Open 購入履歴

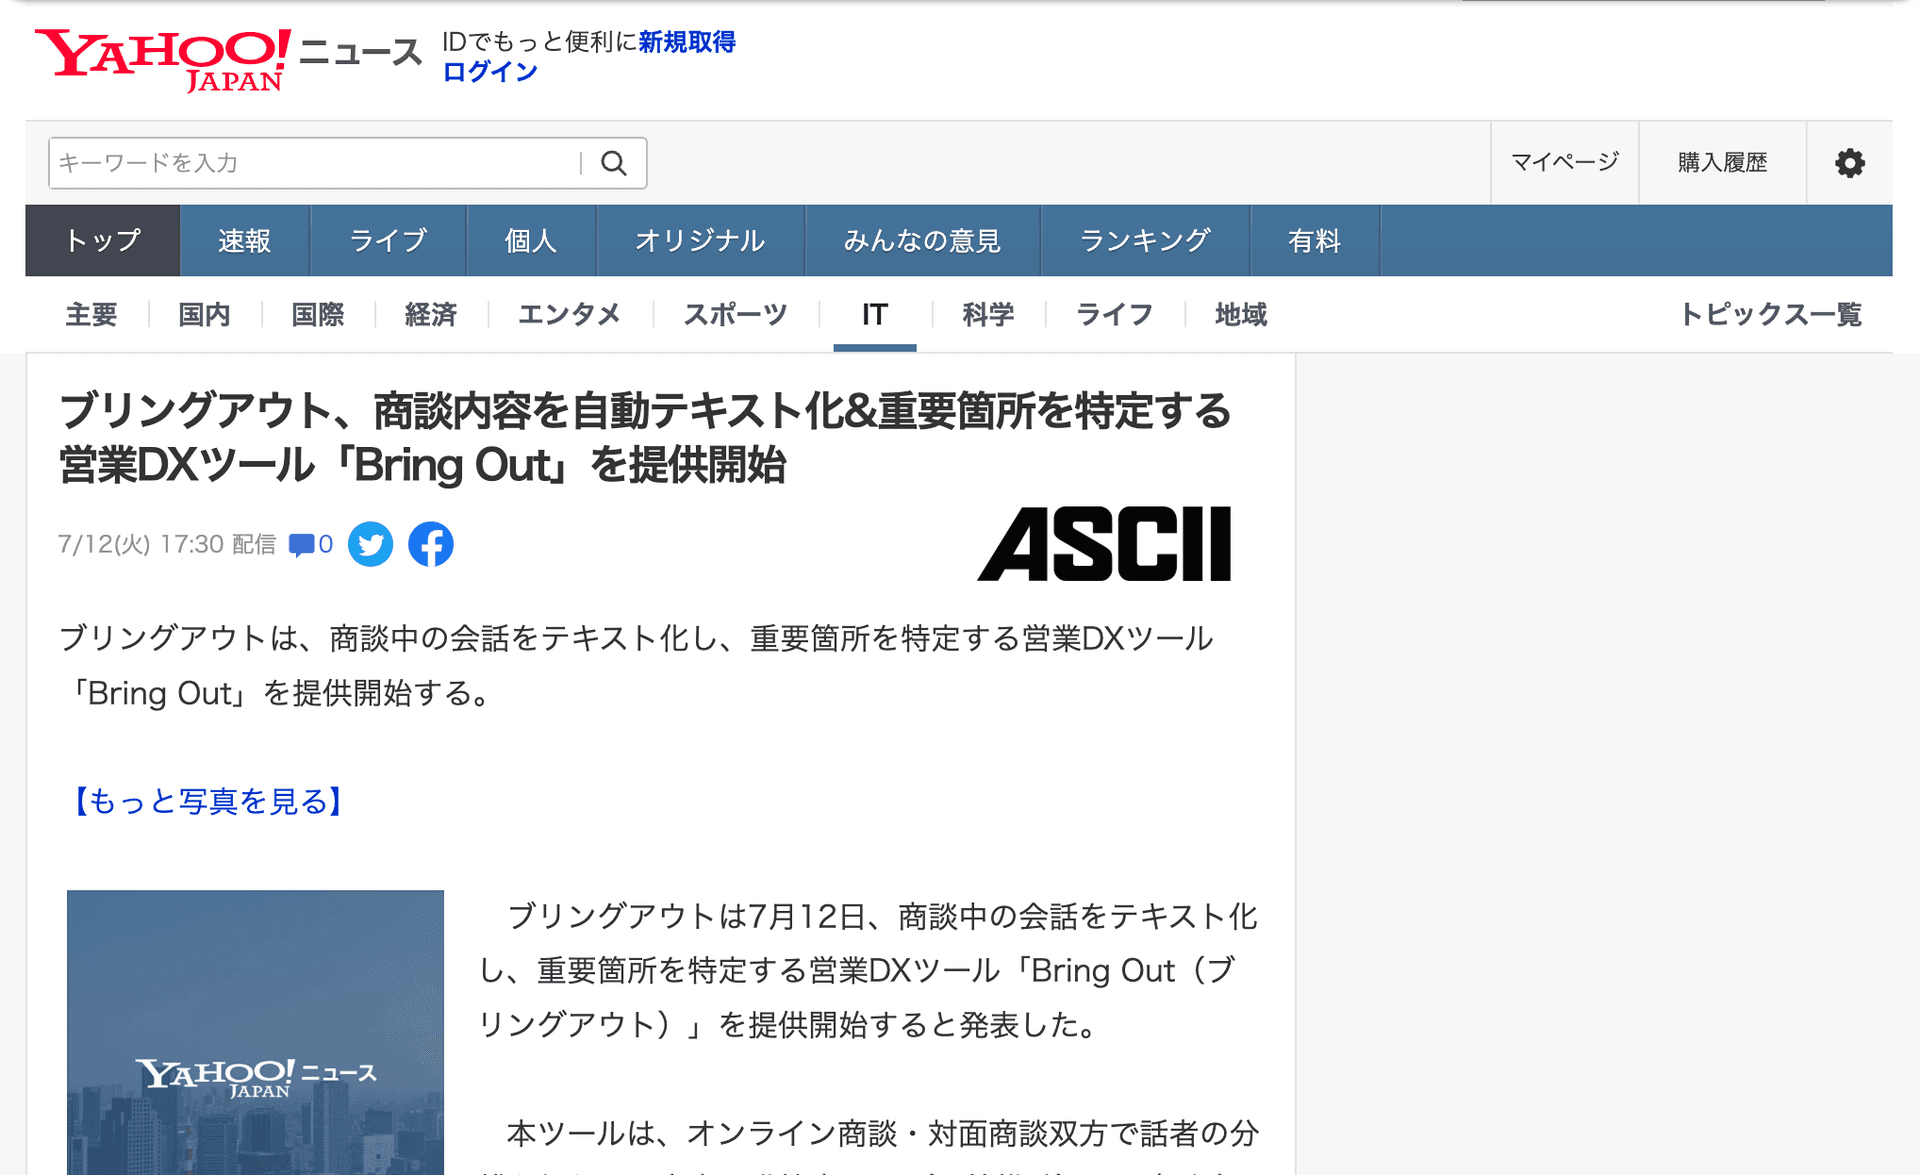(x=1722, y=162)
